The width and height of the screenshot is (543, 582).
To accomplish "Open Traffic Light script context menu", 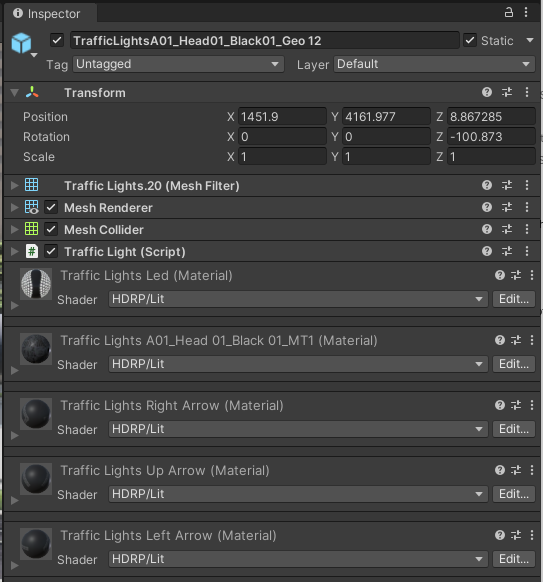I will 527,251.
